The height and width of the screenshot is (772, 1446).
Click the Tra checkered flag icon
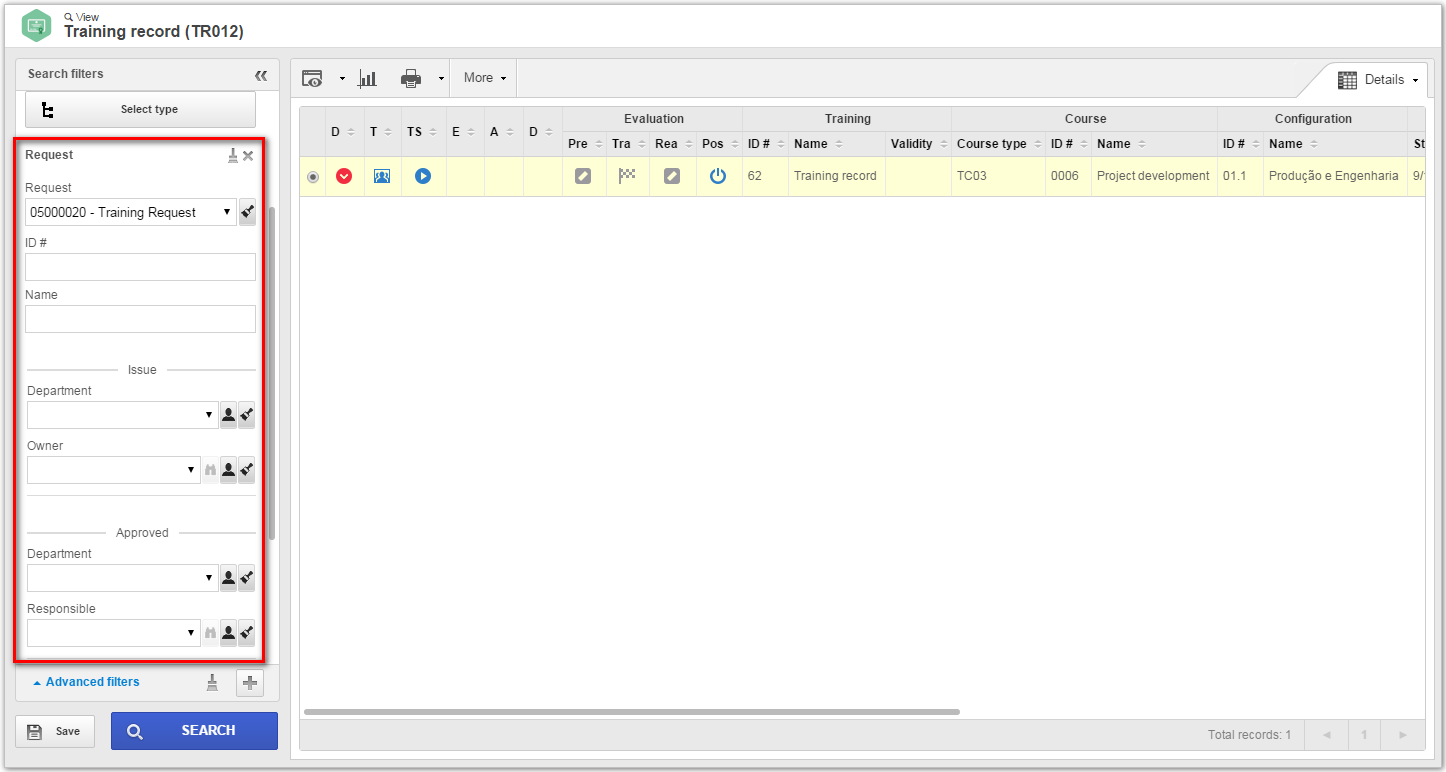tap(627, 176)
